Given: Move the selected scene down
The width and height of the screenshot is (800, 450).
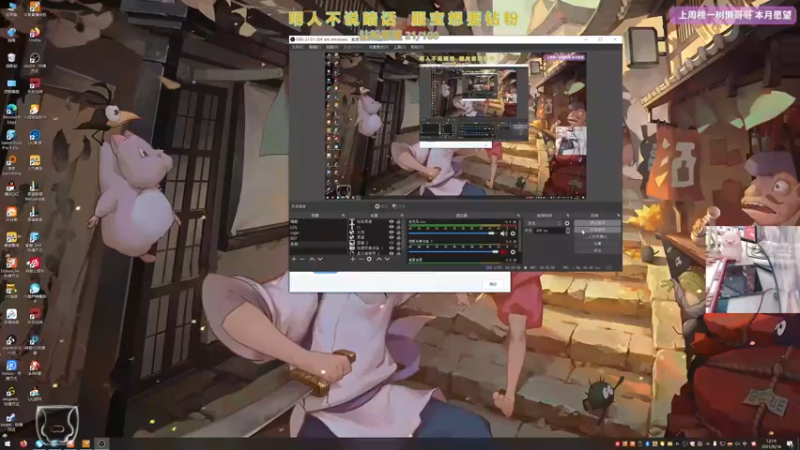Looking at the screenshot, I should pos(320,259).
